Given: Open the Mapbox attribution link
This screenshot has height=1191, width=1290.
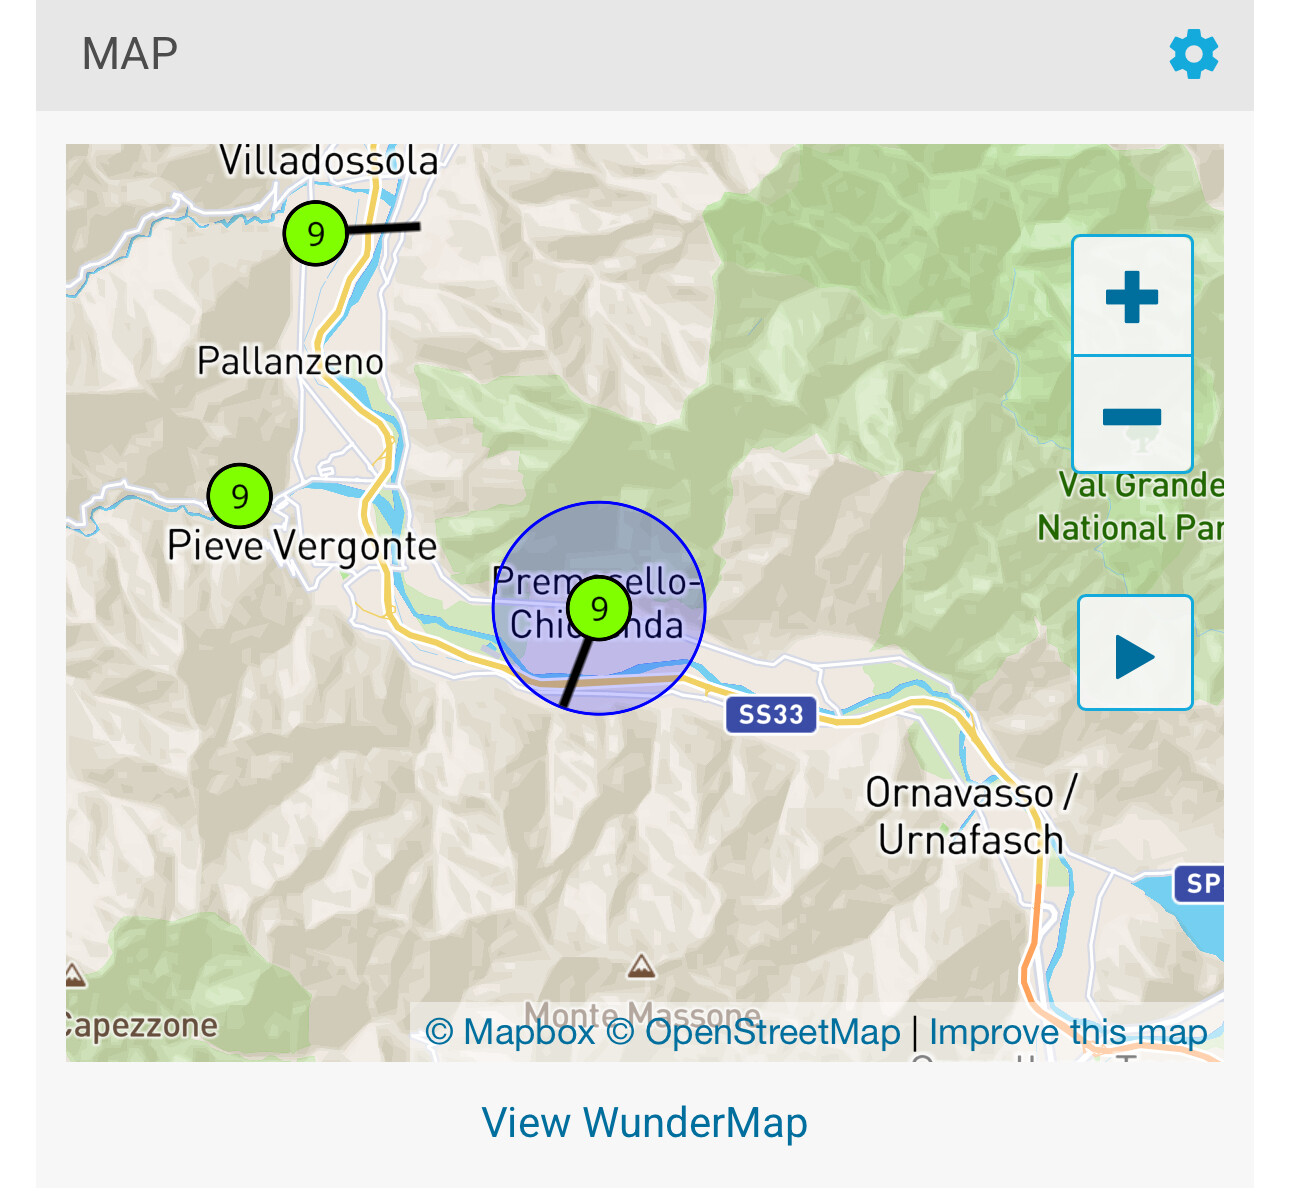Looking at the screenshot, I should pyautogui.click(x=510, y=1032).
